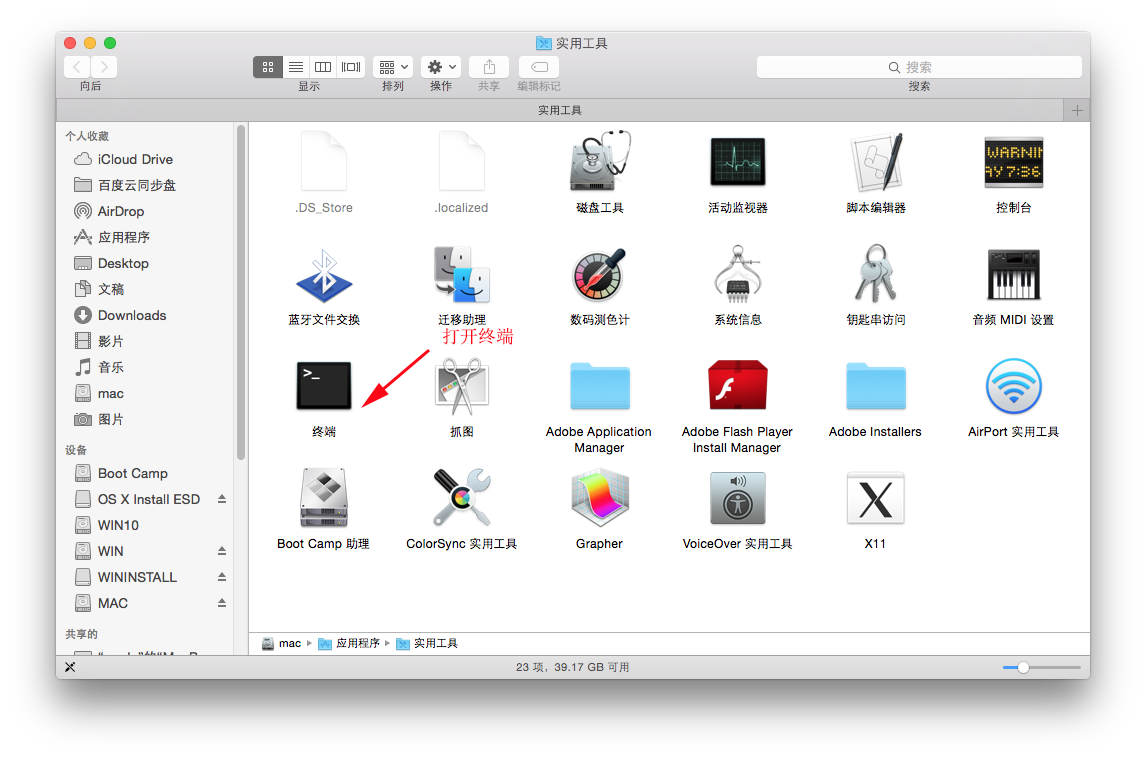This screenshot has width=1146, height=759.
Task: Select 蓝牙文件交换 Bluetooth icon
Action: 324,275
